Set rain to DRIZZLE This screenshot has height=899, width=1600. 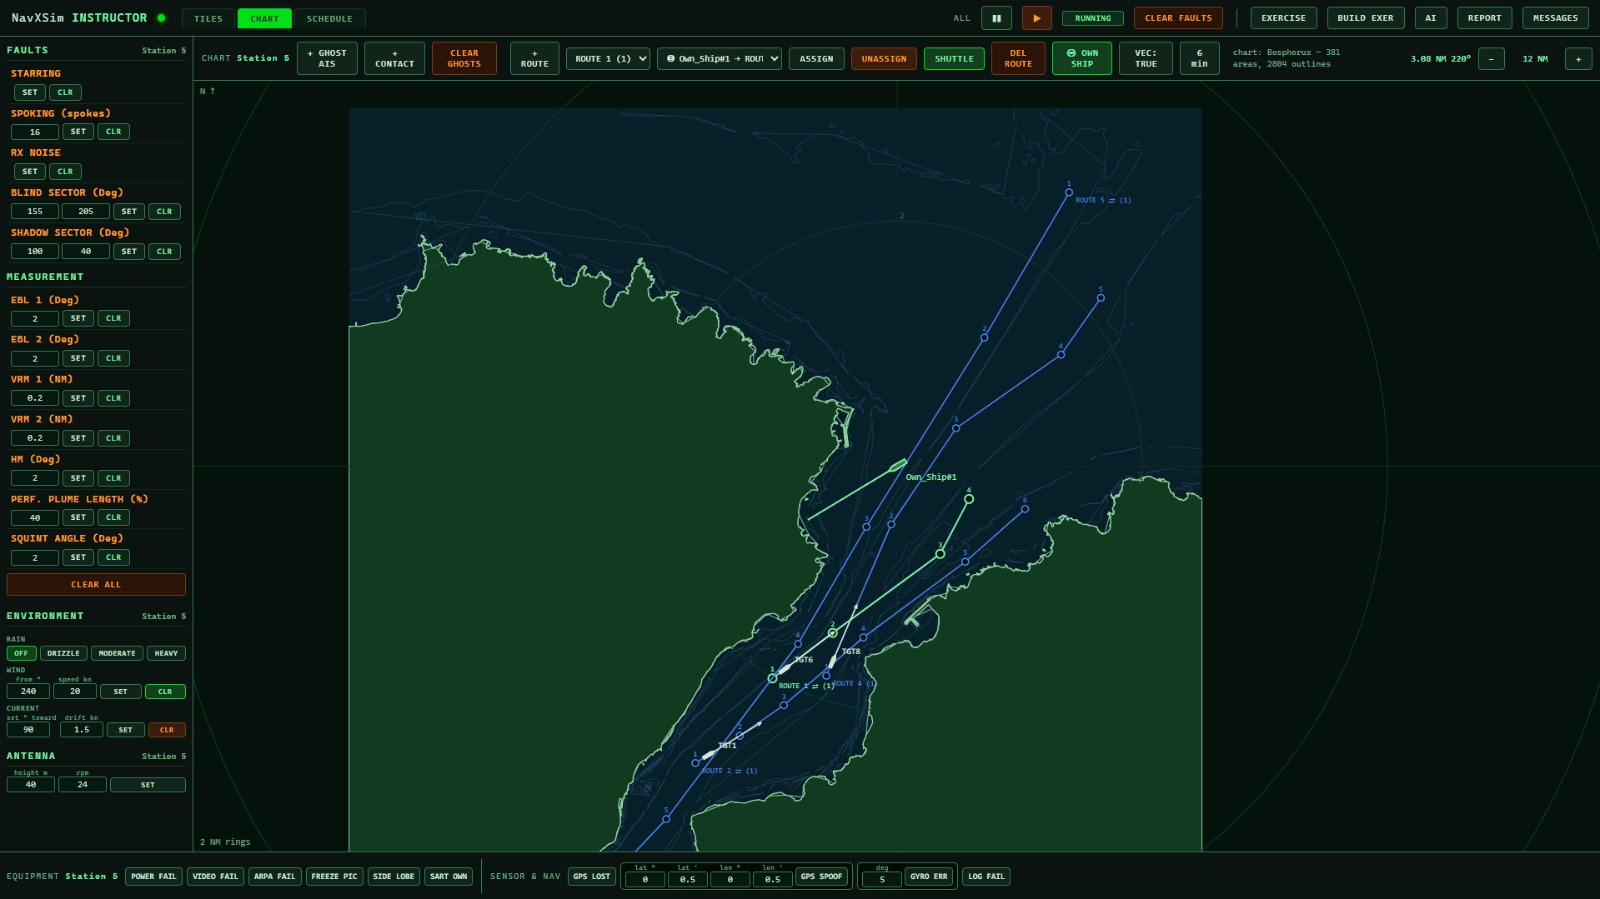63,653
